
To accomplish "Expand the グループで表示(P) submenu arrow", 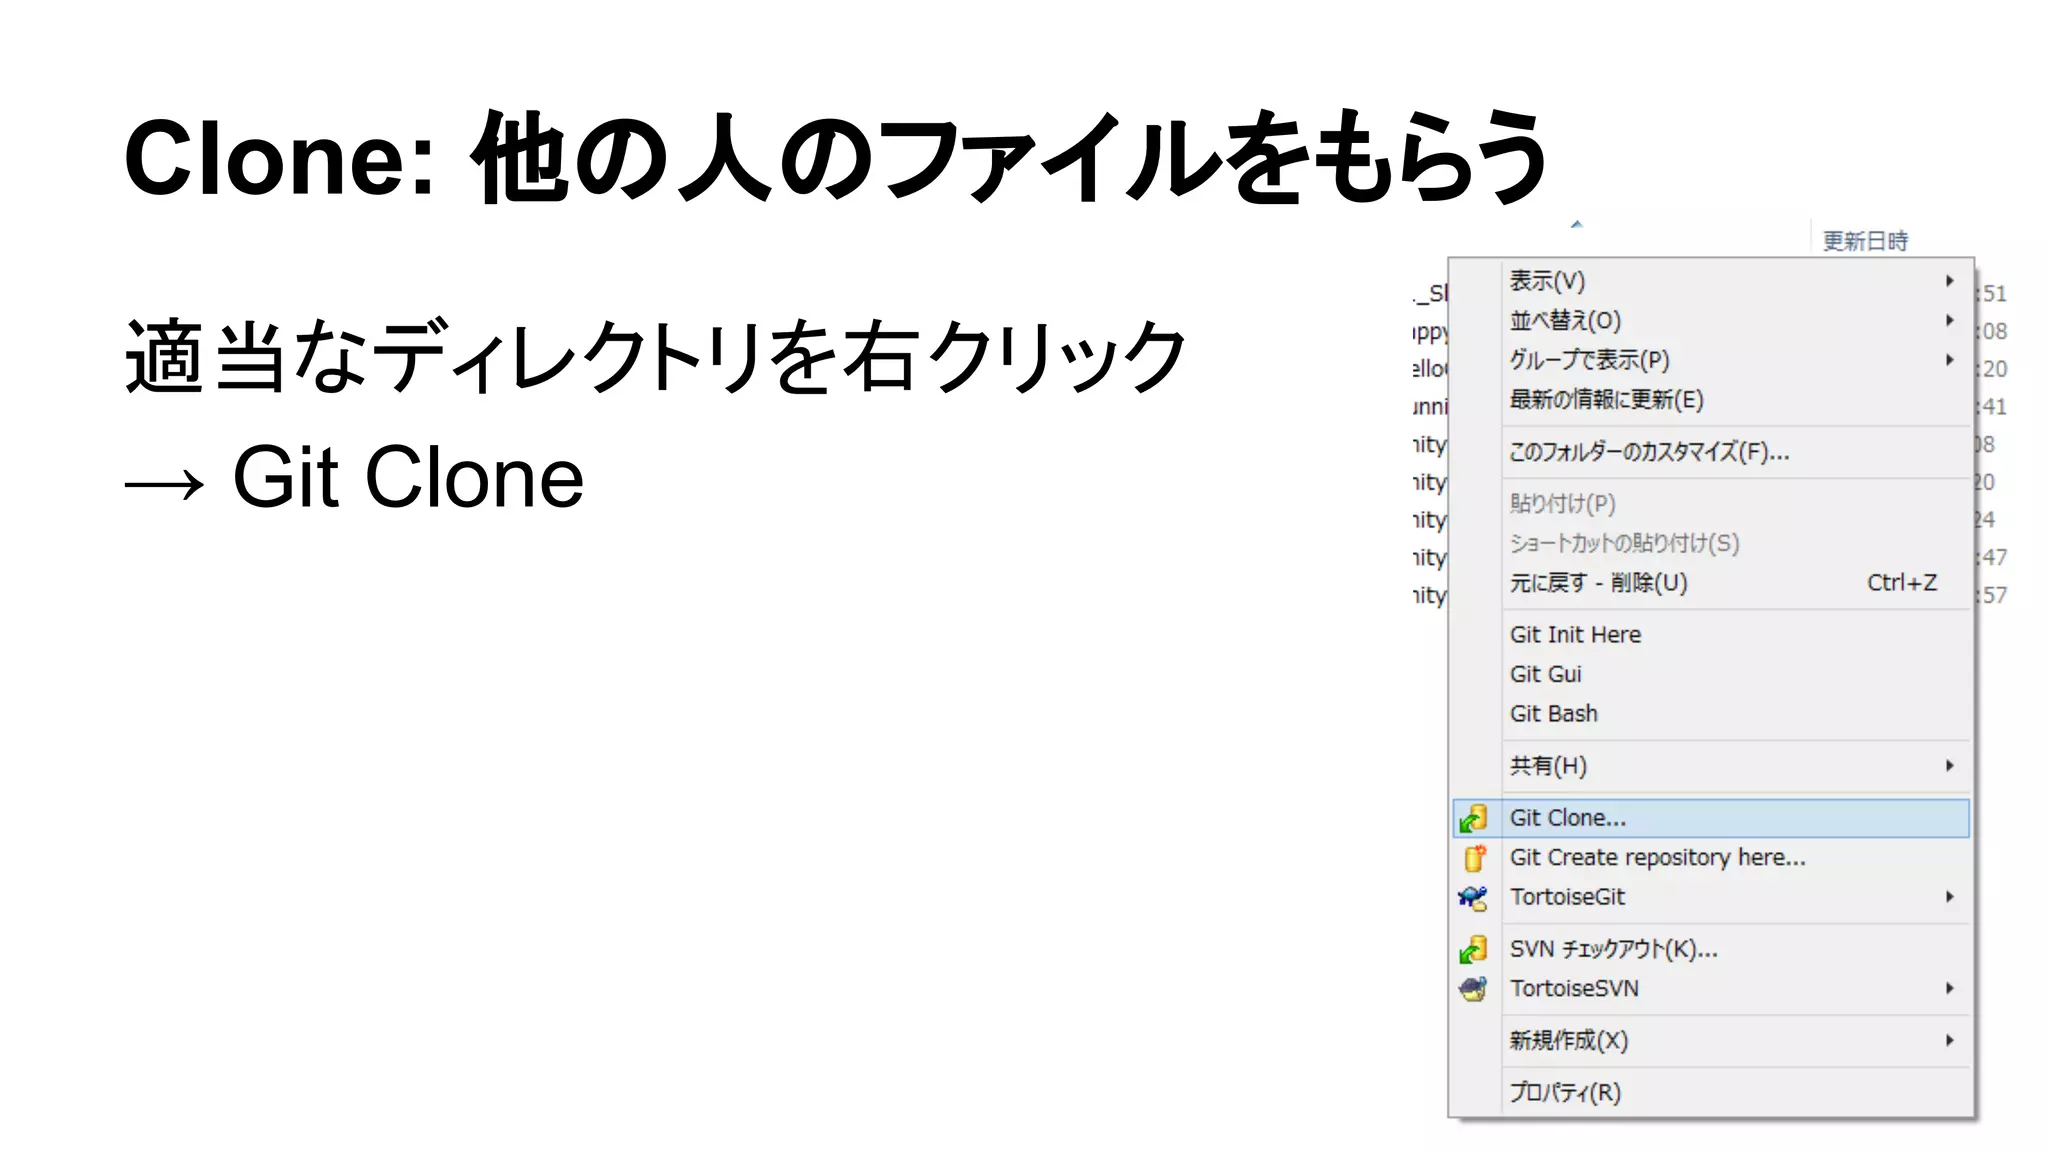I will coord(1949,360).
